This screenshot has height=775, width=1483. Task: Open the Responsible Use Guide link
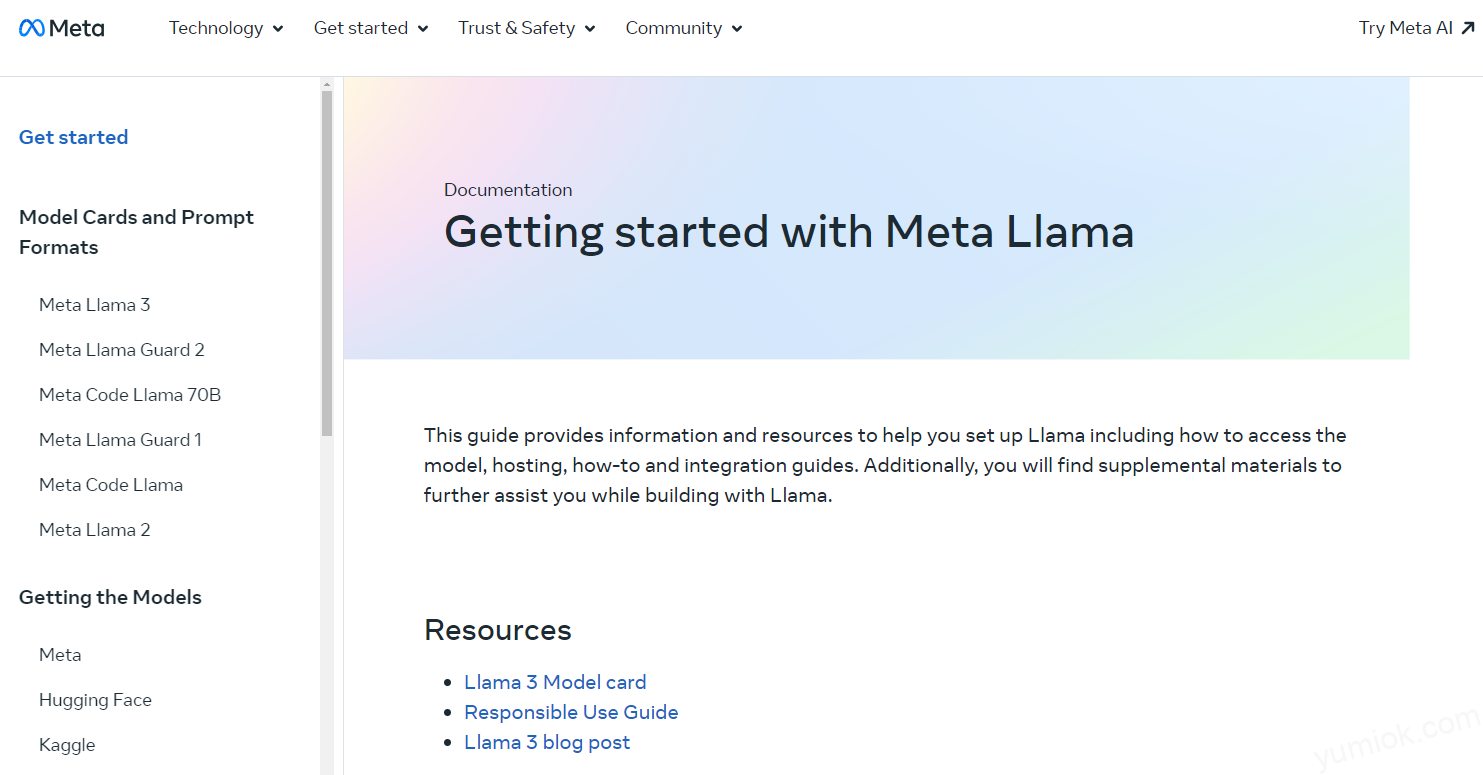[x=571, y=712]
